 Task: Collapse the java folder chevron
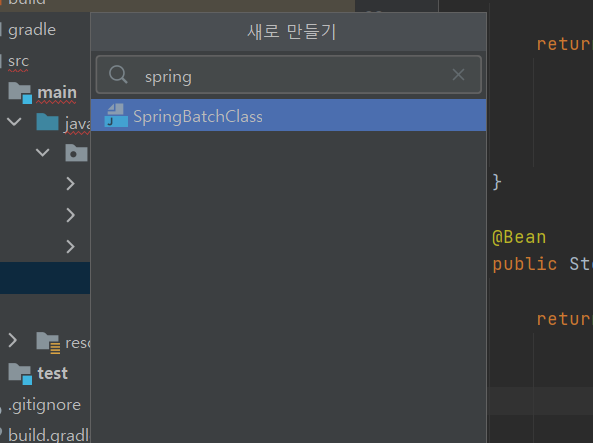(x=14, y=122)
